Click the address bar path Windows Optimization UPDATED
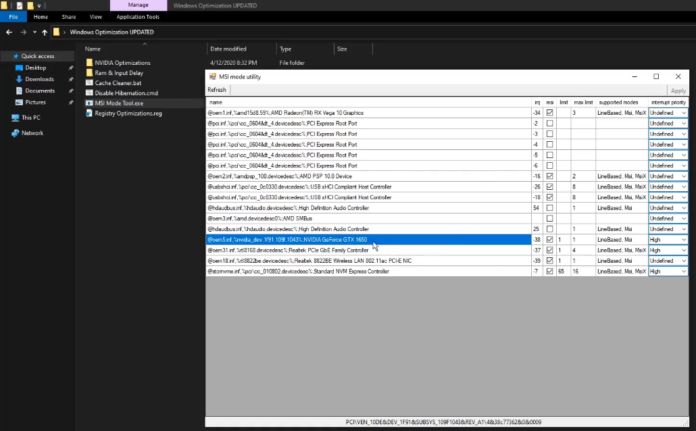 coord(112,32)
